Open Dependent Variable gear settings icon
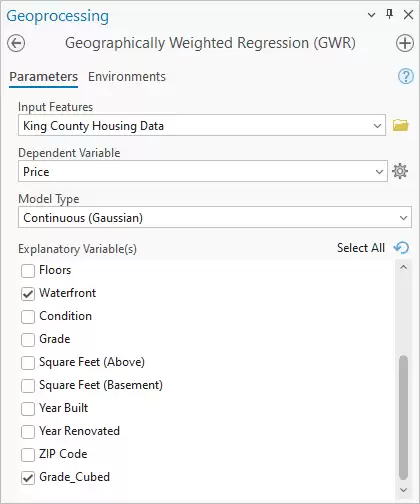This screenshot has width=420, height=504. pyautogui.click(x=400, y=171)
